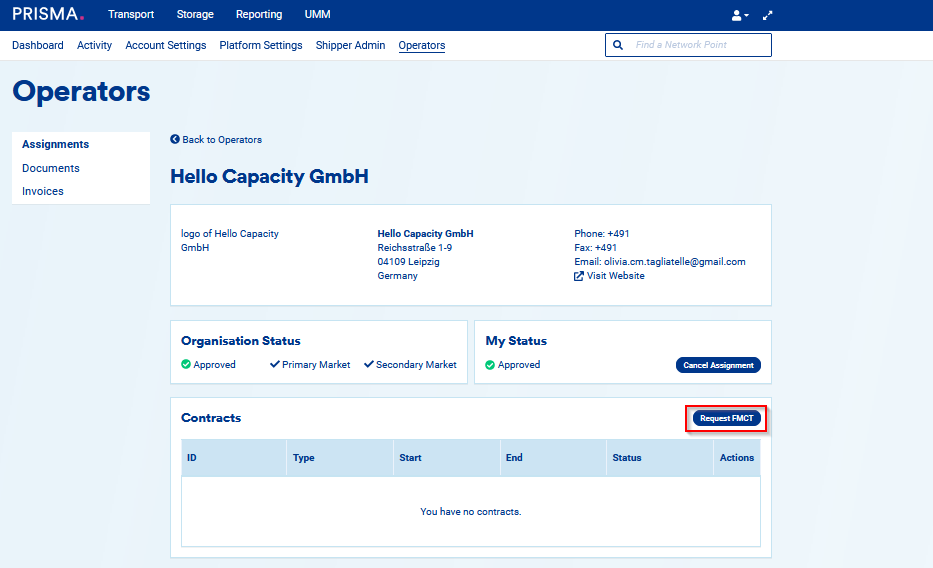Viewport: 933px width, 568px height.
Task: Click the Type column header
Action: tap(340, 457)
